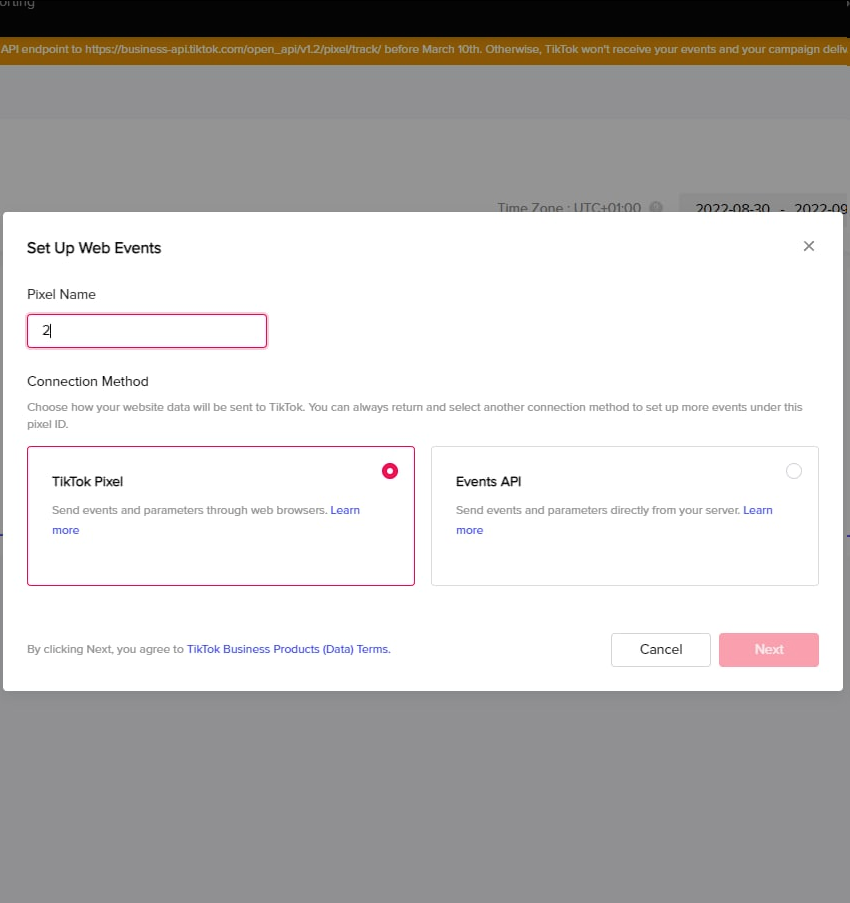The image size is (850, 903).
Task: Select the TikTok Pixel radio button
Action: click(x=390, y=471)
